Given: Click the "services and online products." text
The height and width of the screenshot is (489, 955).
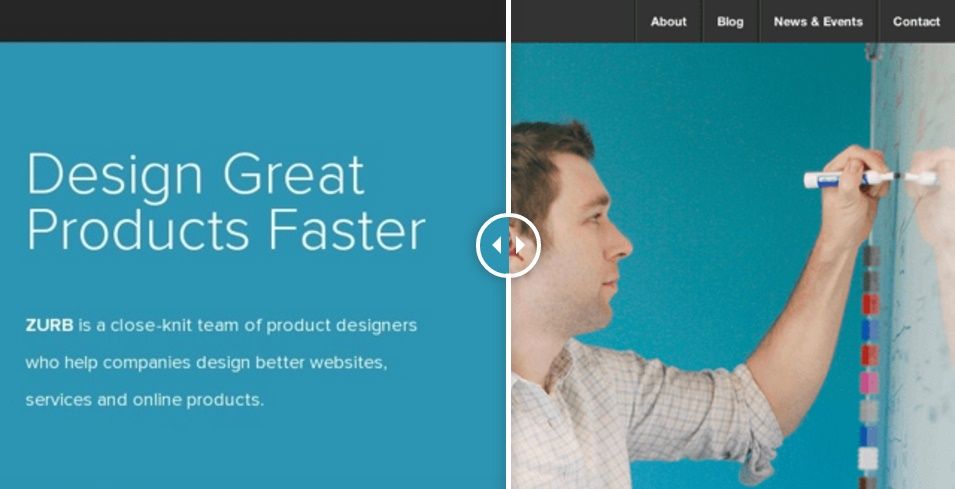Looking at the screenshot, I should pyautogui.click(x=145, y=400).
